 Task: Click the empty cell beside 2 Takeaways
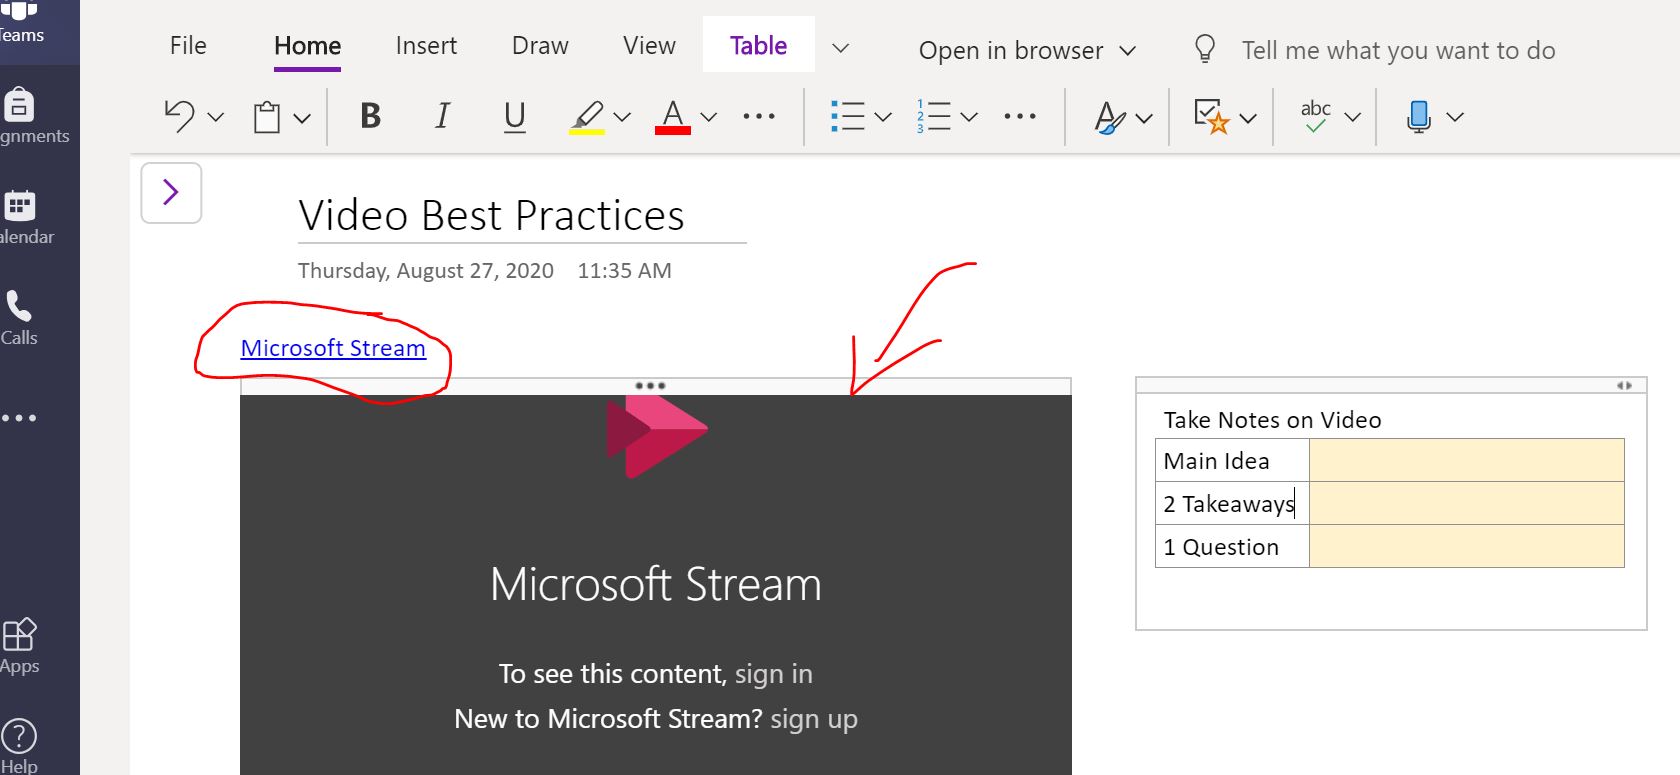coord(1466,503)
